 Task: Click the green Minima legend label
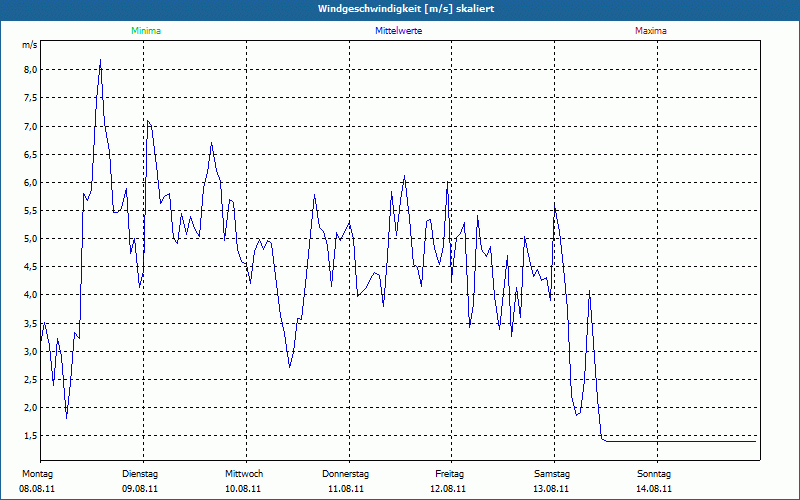click(146, 31)
